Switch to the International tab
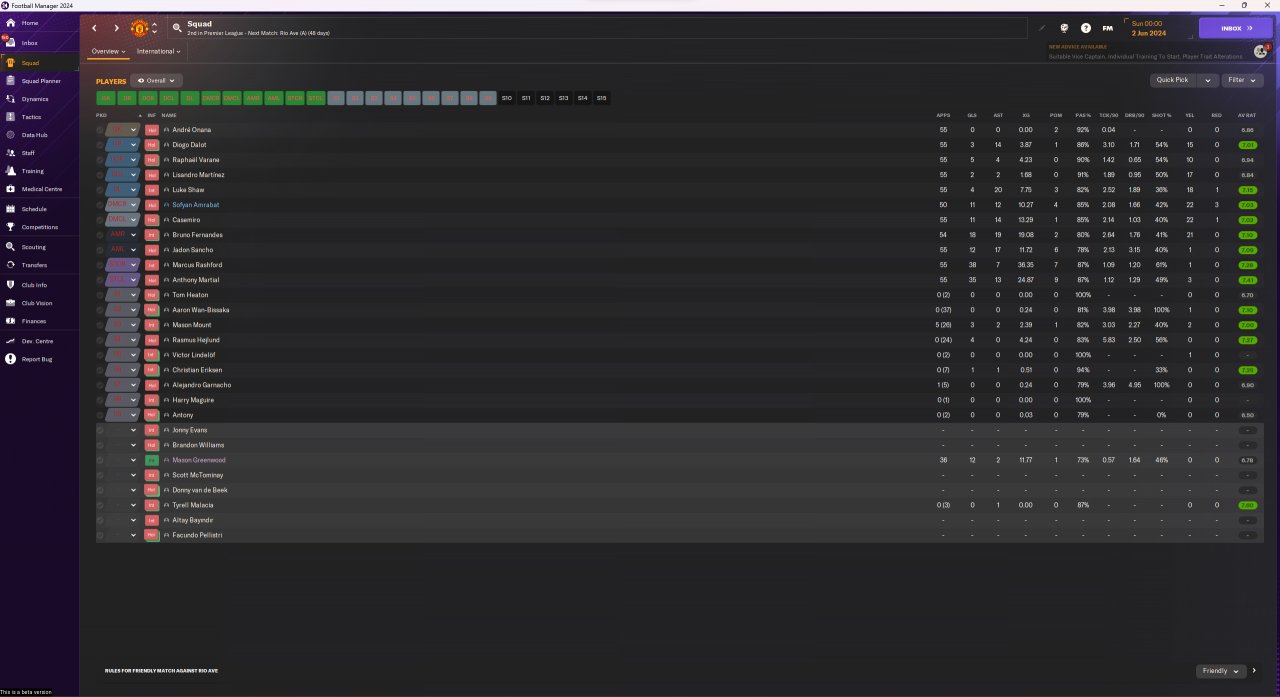Viewport: 1280px width, 697px height. [x=159, y=51]
